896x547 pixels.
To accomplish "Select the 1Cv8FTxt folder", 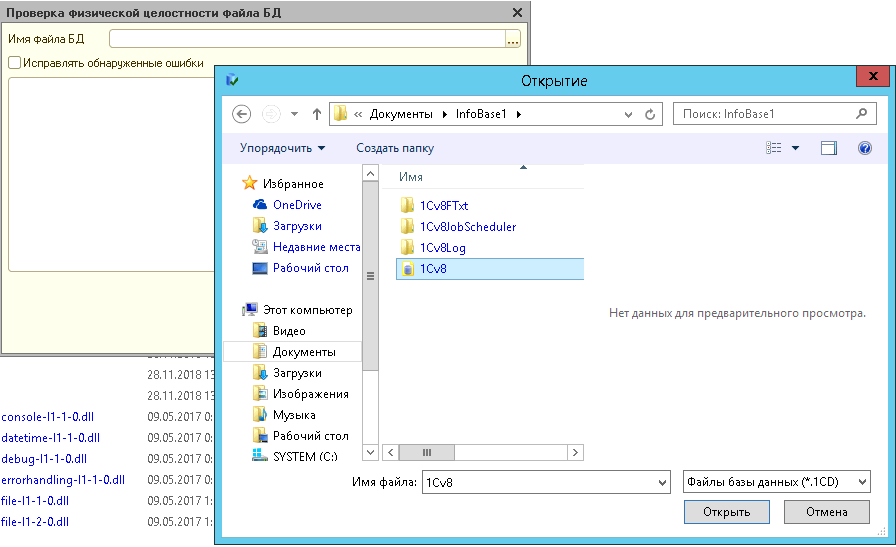I will [x=444, y=206].
